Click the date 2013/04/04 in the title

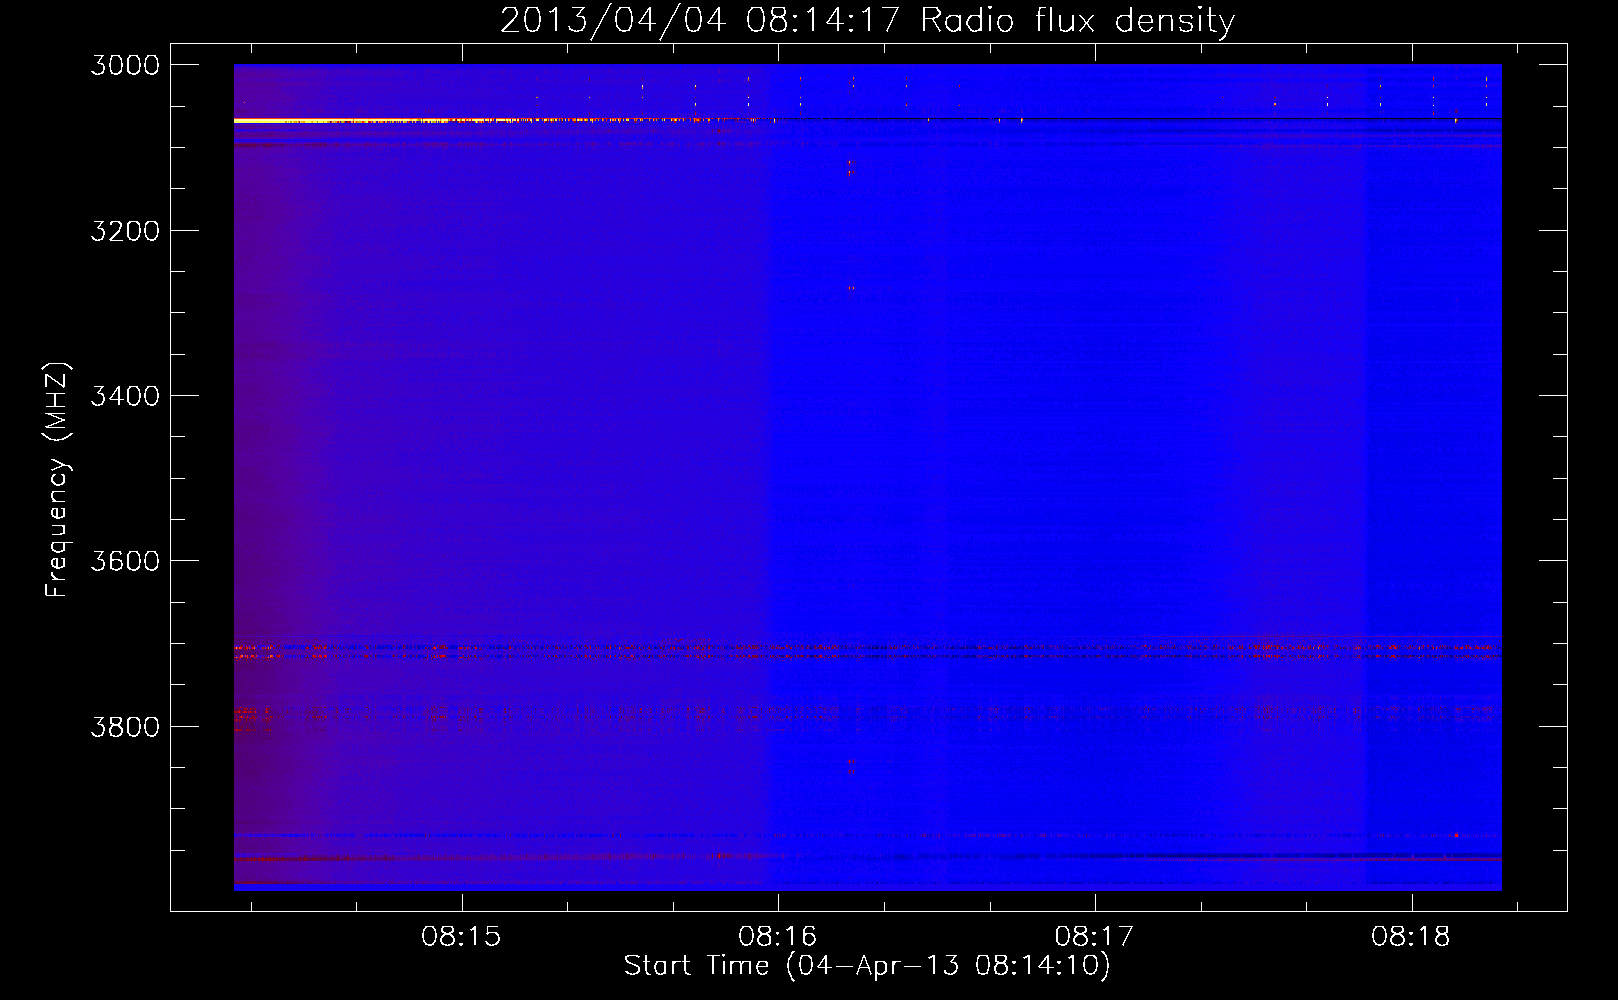(x=613, y=20)
